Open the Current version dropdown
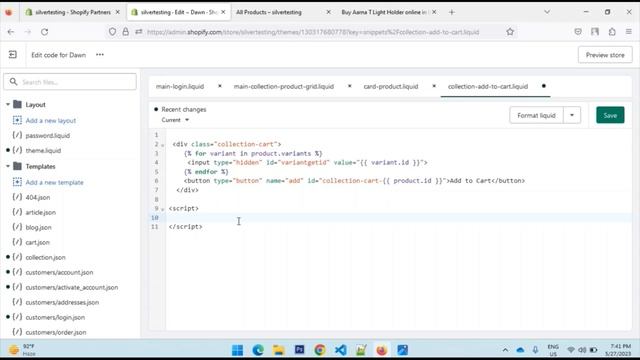The width and height of the screenshot is (640, 360). 175,120
